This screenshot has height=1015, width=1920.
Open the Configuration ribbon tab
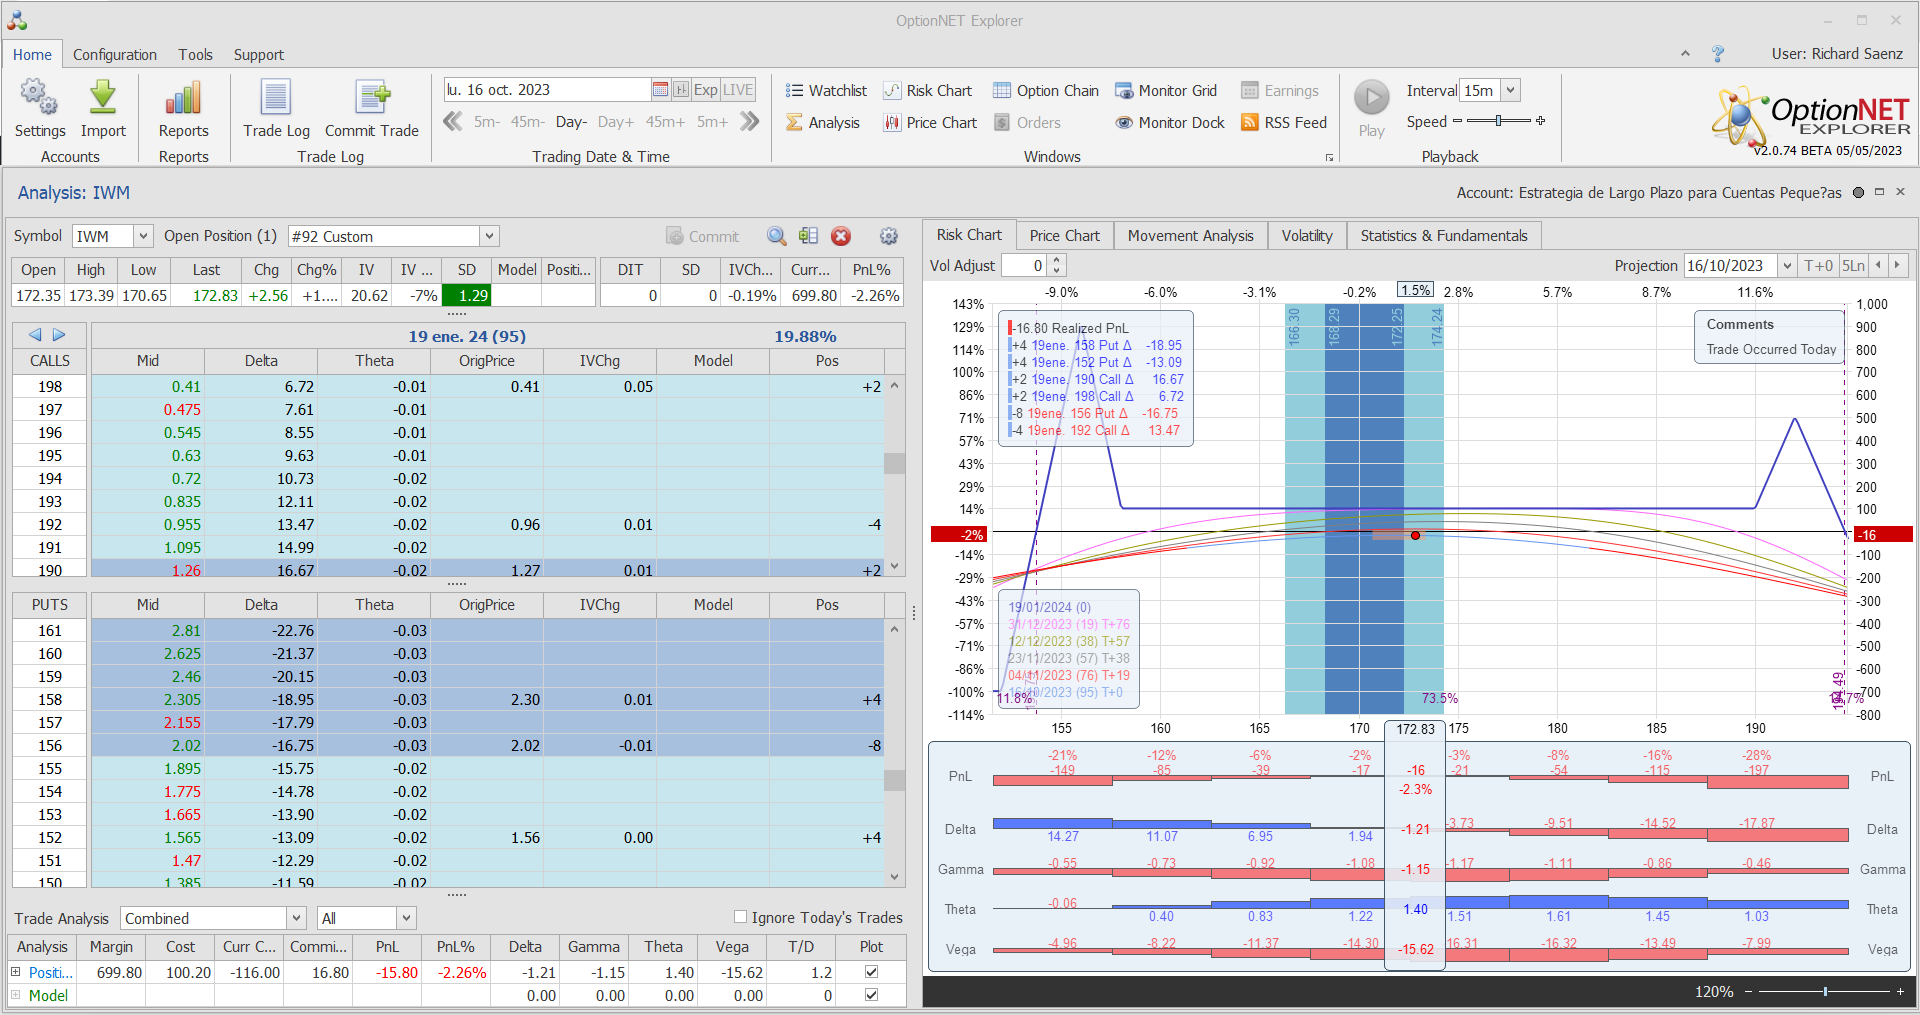point(115,55)
